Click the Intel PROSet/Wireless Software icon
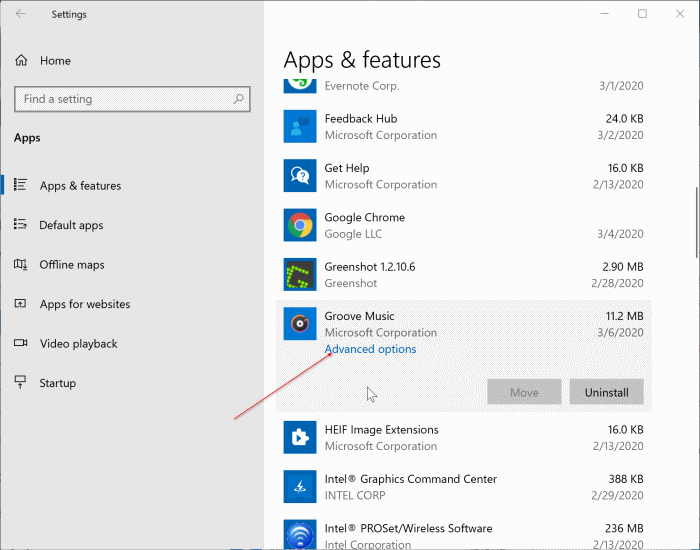The height and width of the screenshot is (550, 700). click(x=300, y=534)
